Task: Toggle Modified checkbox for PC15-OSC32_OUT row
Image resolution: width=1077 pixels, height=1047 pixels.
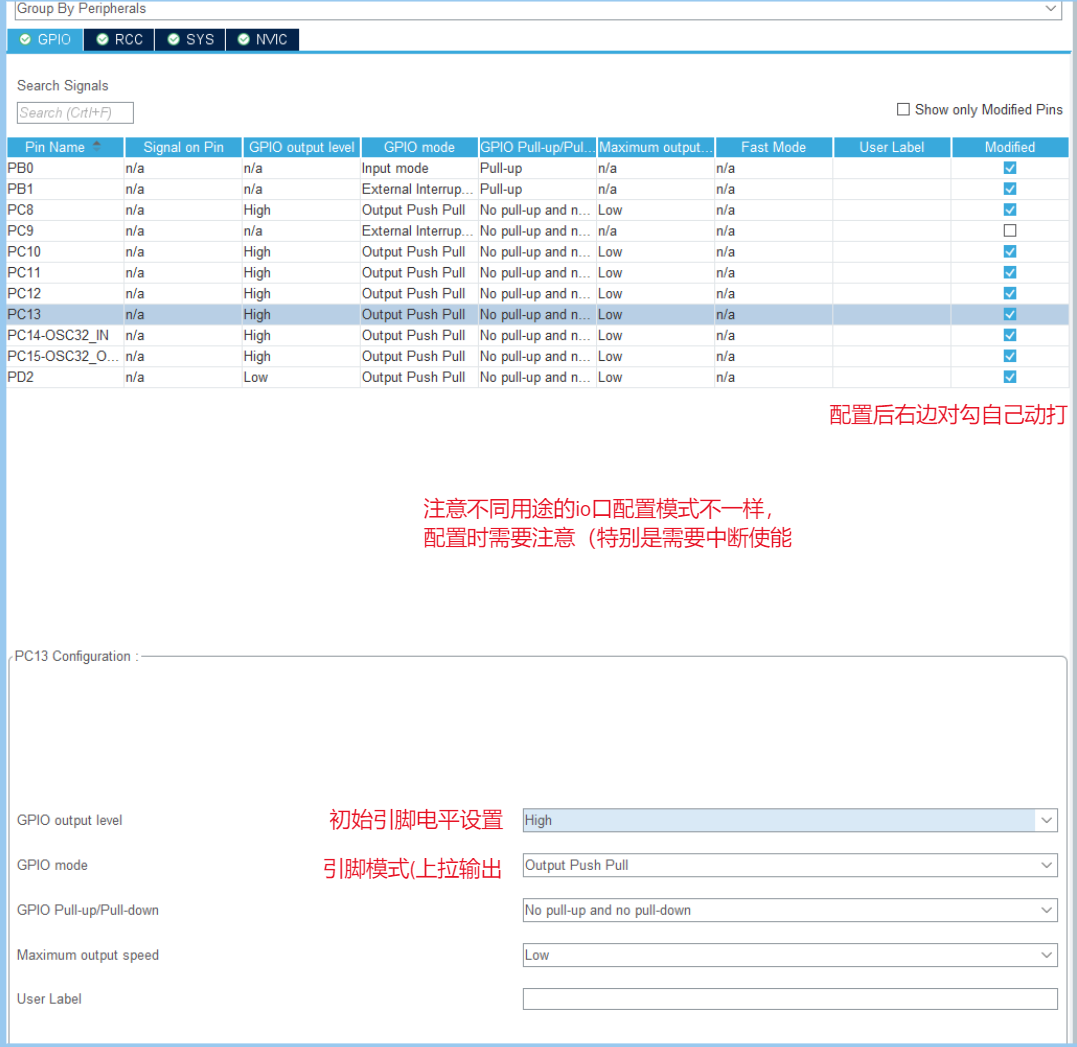Action: tap(1010, 356)
